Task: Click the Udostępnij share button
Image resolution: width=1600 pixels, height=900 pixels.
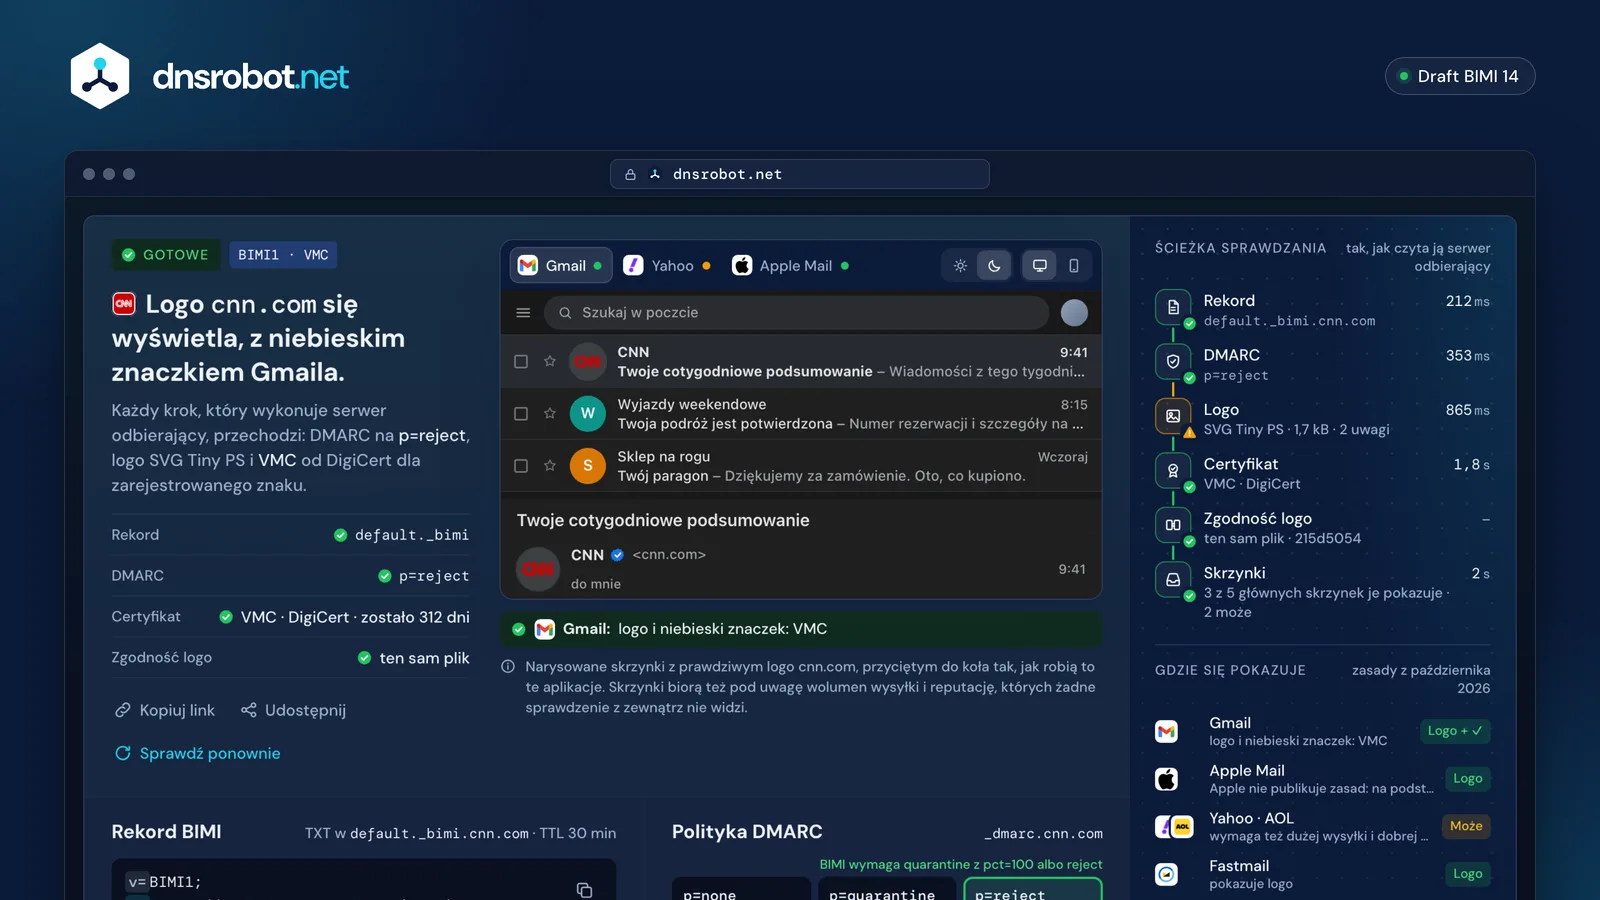Action: (x=293, y=710)
